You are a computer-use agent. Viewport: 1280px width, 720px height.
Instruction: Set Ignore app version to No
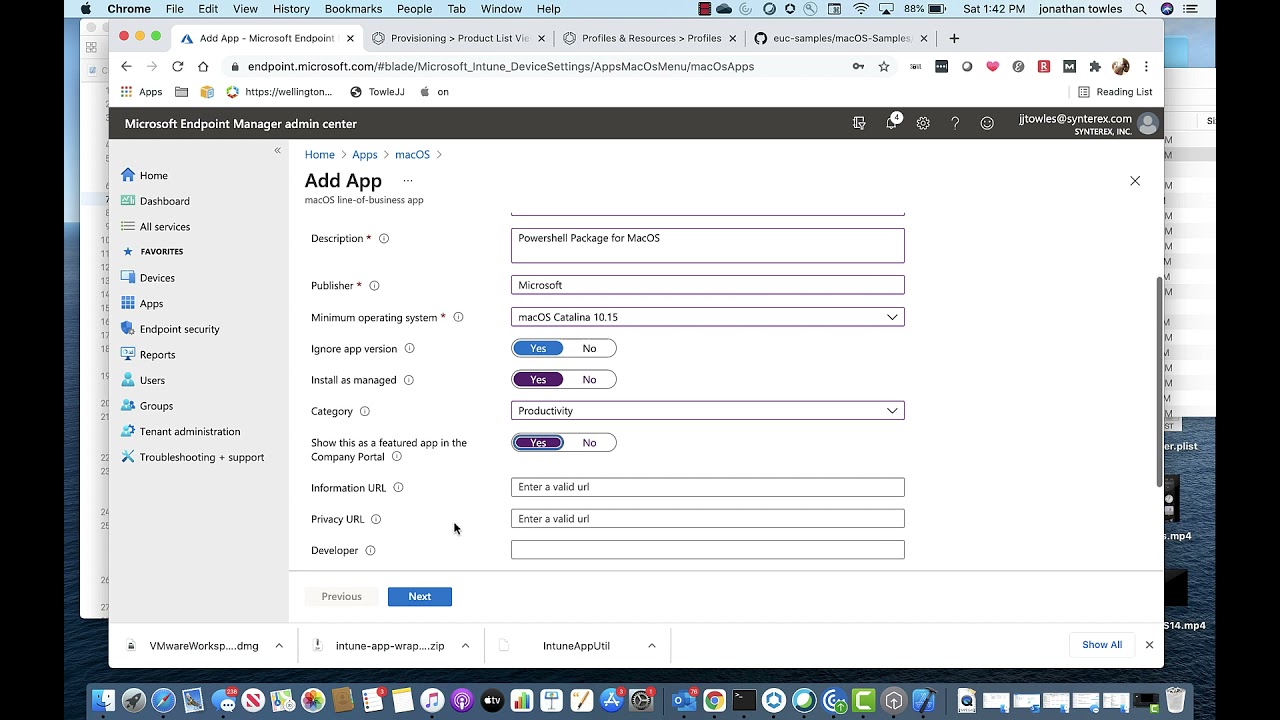[589, 348]
